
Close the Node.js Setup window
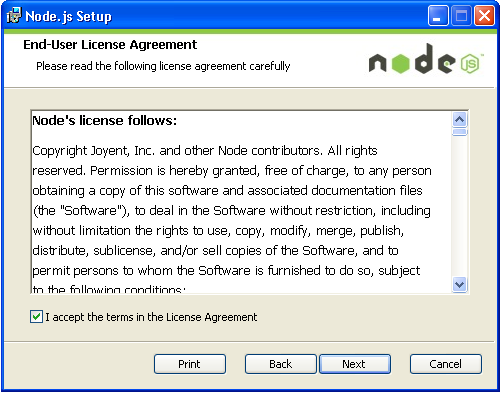(x=484, y=15)
